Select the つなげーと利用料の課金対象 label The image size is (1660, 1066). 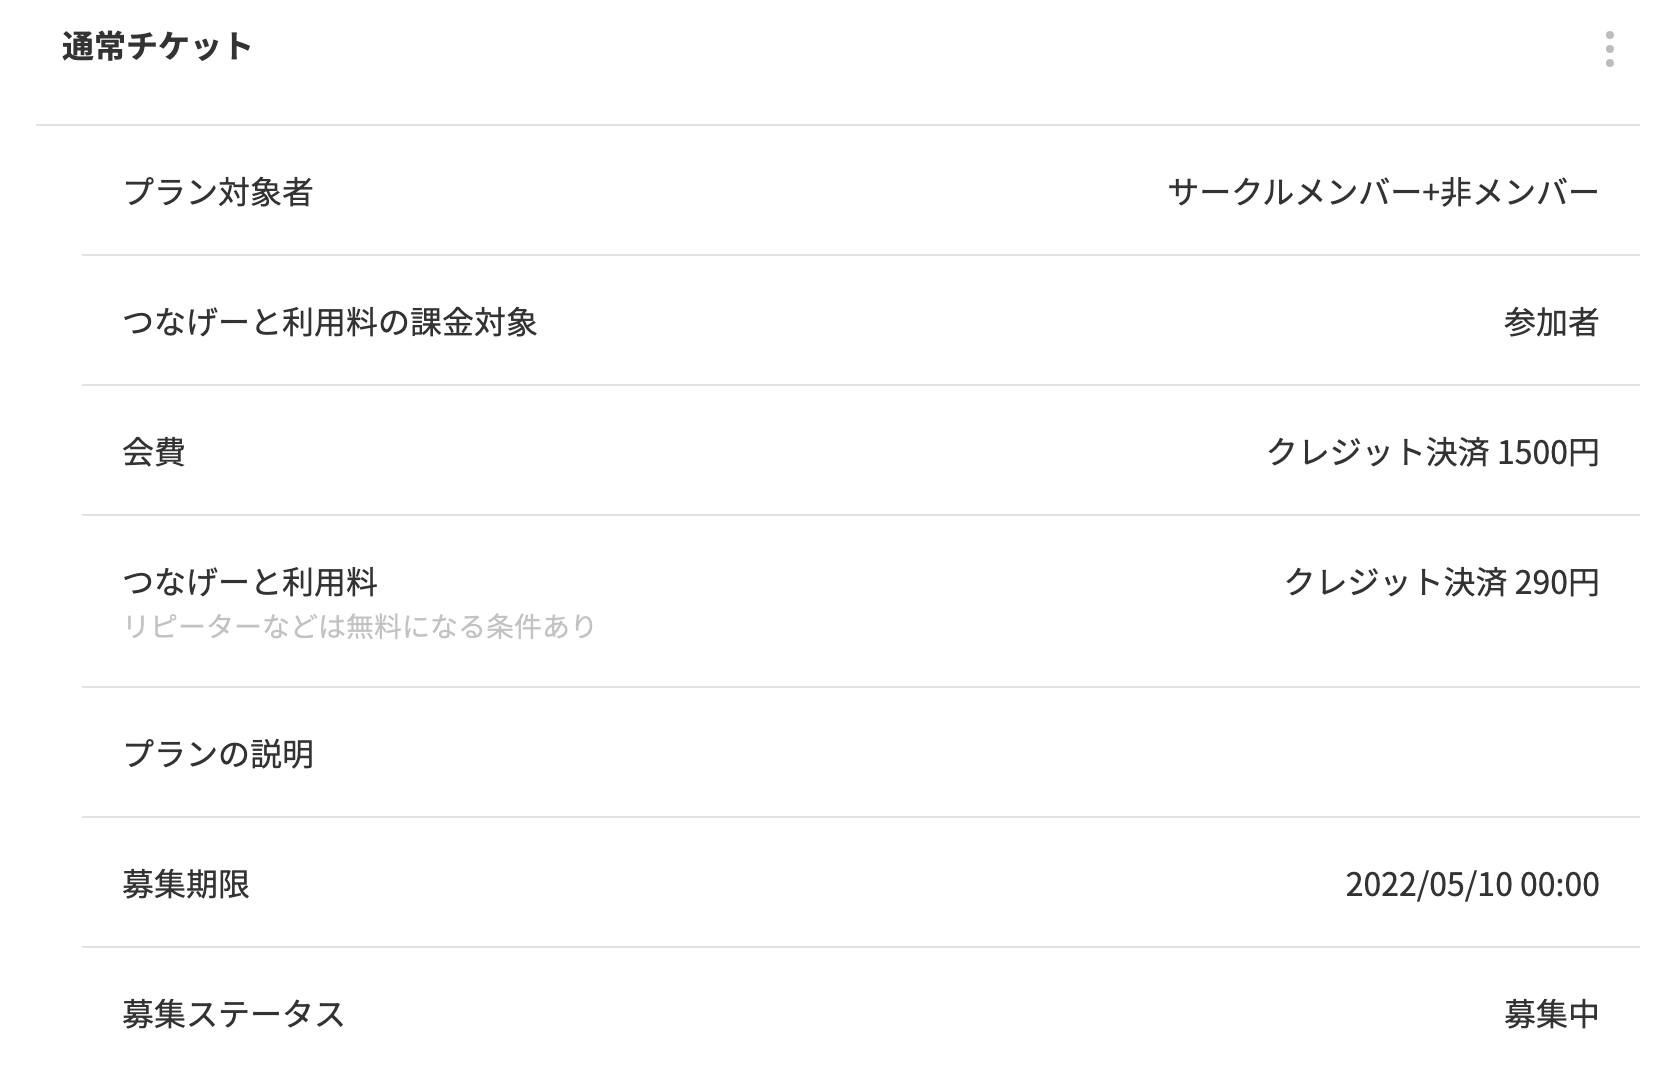pyautogui.click(x=330, y=322)
